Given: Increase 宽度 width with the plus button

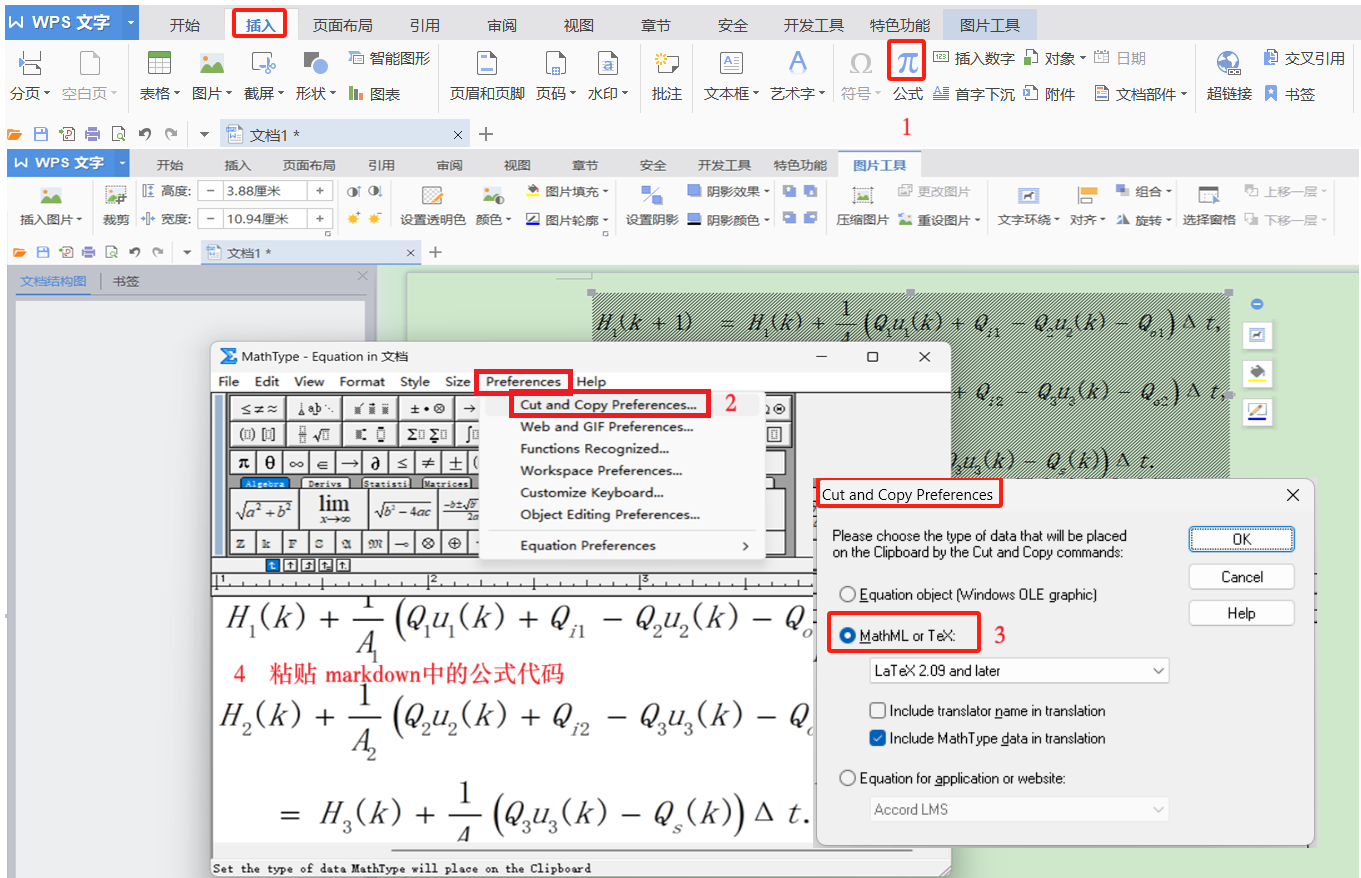Looking at the screenshot, I should [x=320, y=219].
